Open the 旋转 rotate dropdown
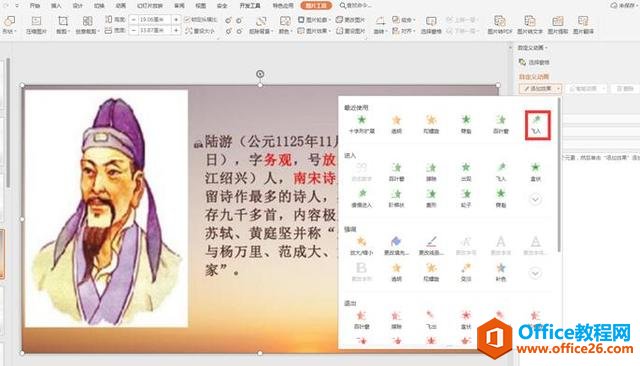640x366 pixels. point(380,25)
